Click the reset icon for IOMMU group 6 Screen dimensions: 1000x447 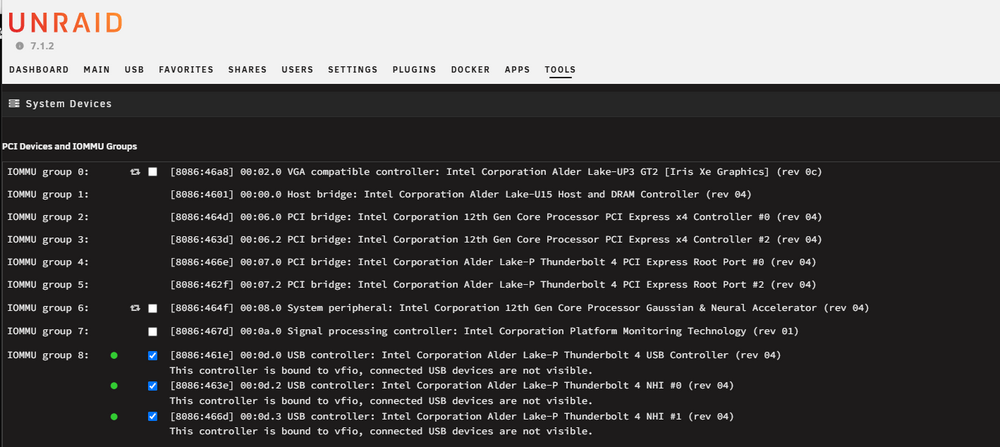[x=135, y=308]
